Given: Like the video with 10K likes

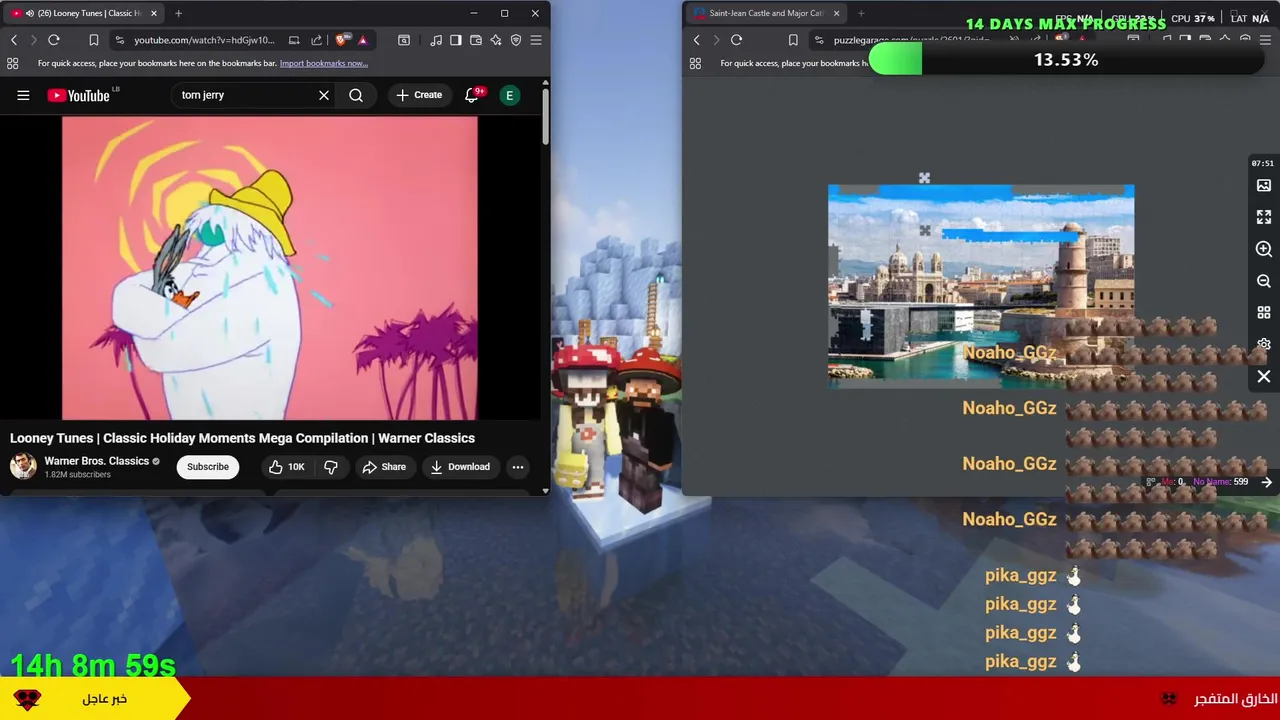Looking at the screenshot, I should [286, 467].
